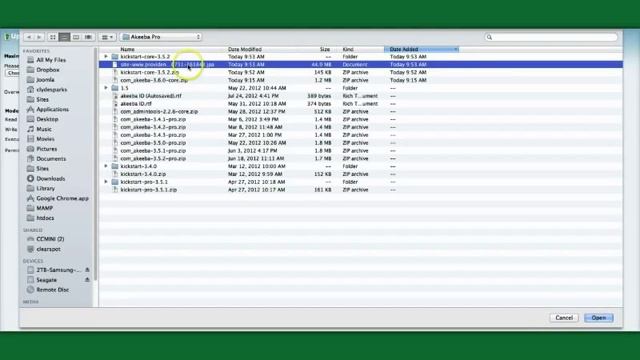Open the Akeeba Pro folder path popup
Viewport: 640px width, 360px height.
pos(161,37)
